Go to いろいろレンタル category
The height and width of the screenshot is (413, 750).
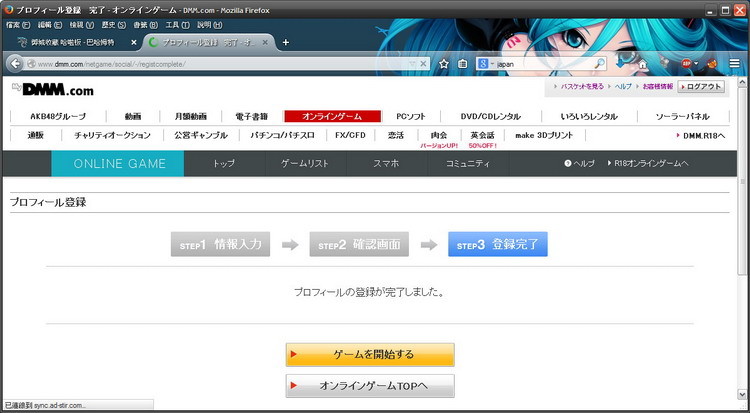point(589,116)
